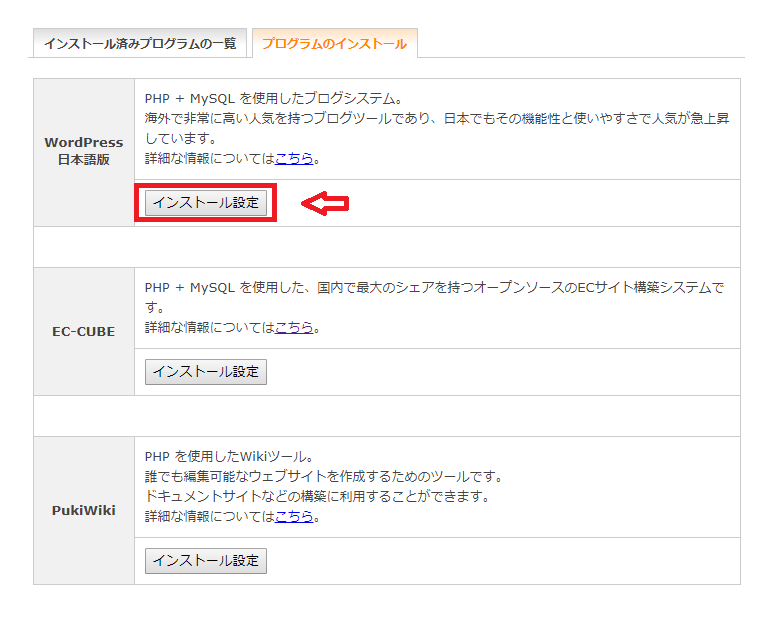Image resolution: width=777 pixels, height=632 pixels.
Task: Open the こちら link in PukiWiki description
Action: [x=294, y=517]
